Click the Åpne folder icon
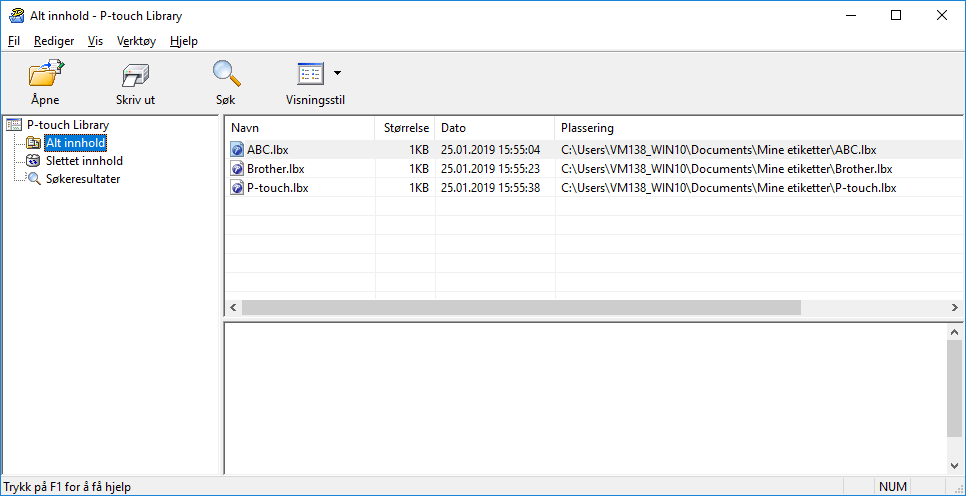The height and width of the screenshot is (496, 966). click(46, 74)
